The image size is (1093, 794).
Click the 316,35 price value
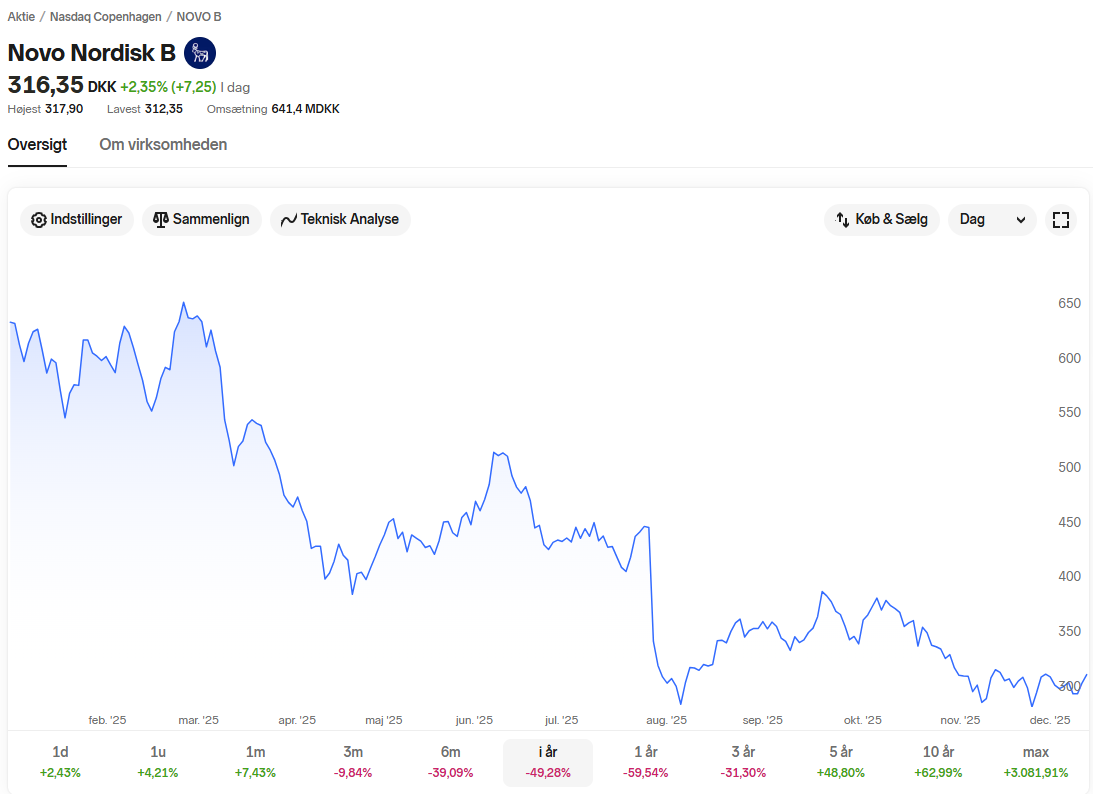click(x=45, y=85)
